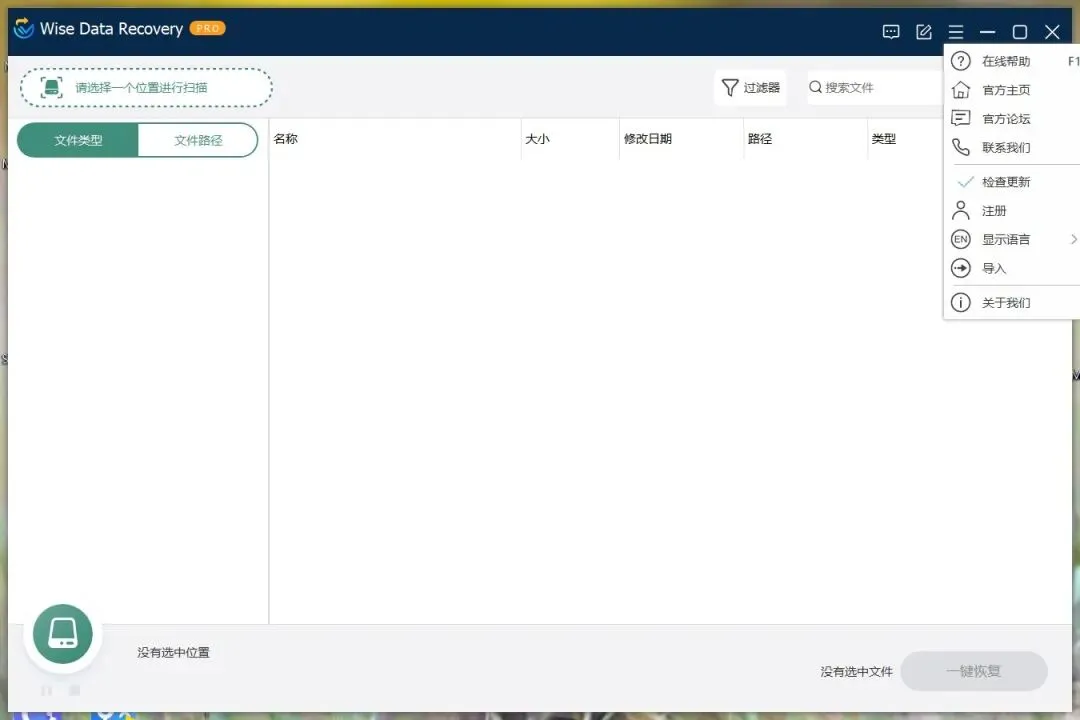
Task: Click the 没有选中文件 status text
Action: (856, 672)
